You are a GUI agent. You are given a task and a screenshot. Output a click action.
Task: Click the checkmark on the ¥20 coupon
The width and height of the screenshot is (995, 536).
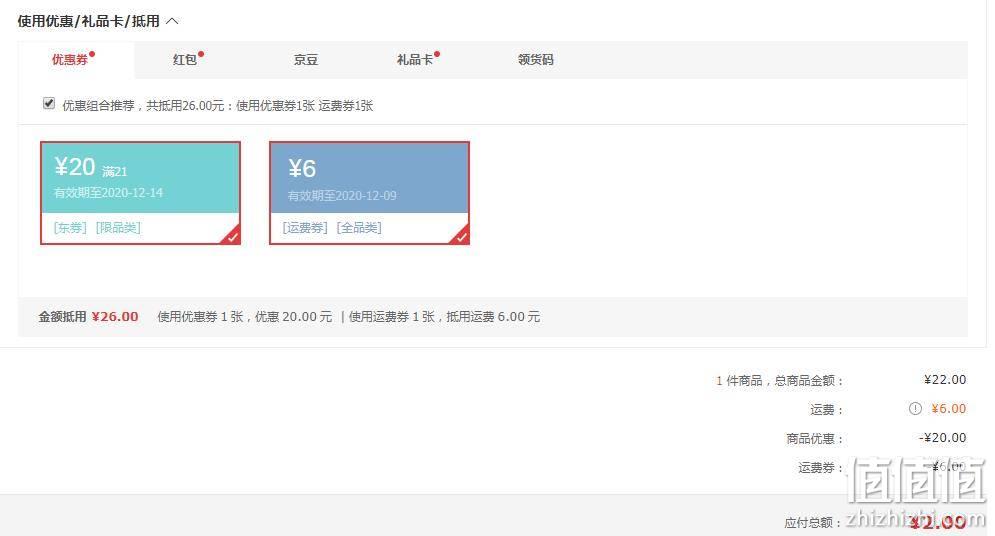pos(232,236)
